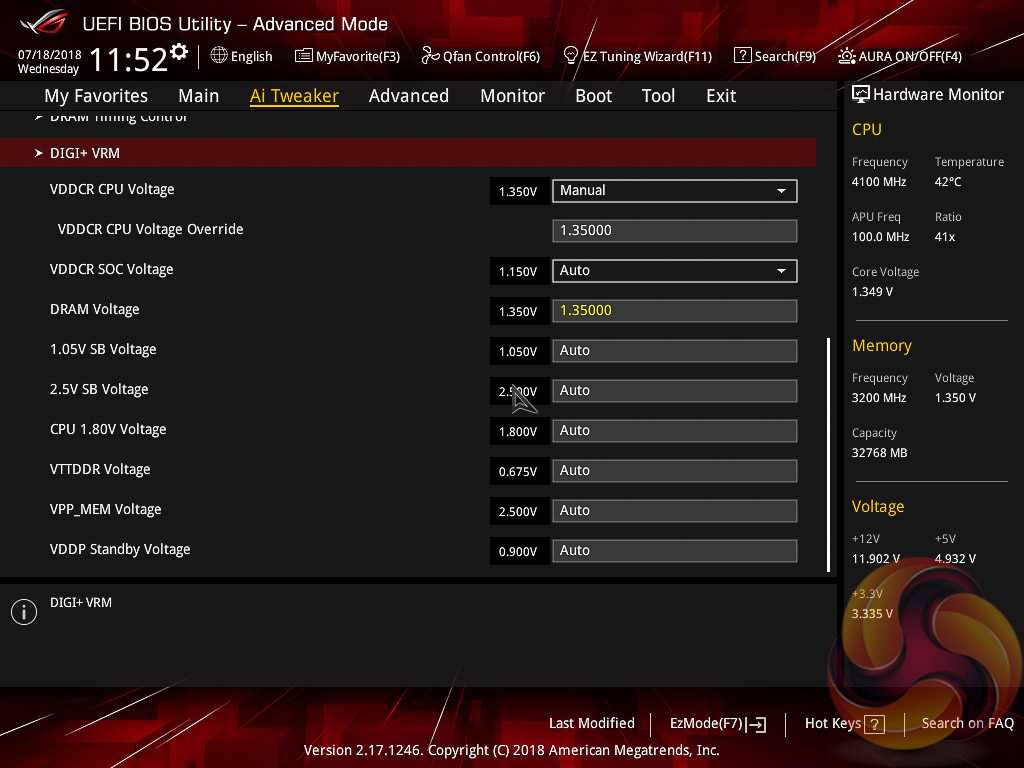Click the Hot Keys question mark icon
Image resolution: width=1024 pixels, height=768 pixels.
click(874, 724)
